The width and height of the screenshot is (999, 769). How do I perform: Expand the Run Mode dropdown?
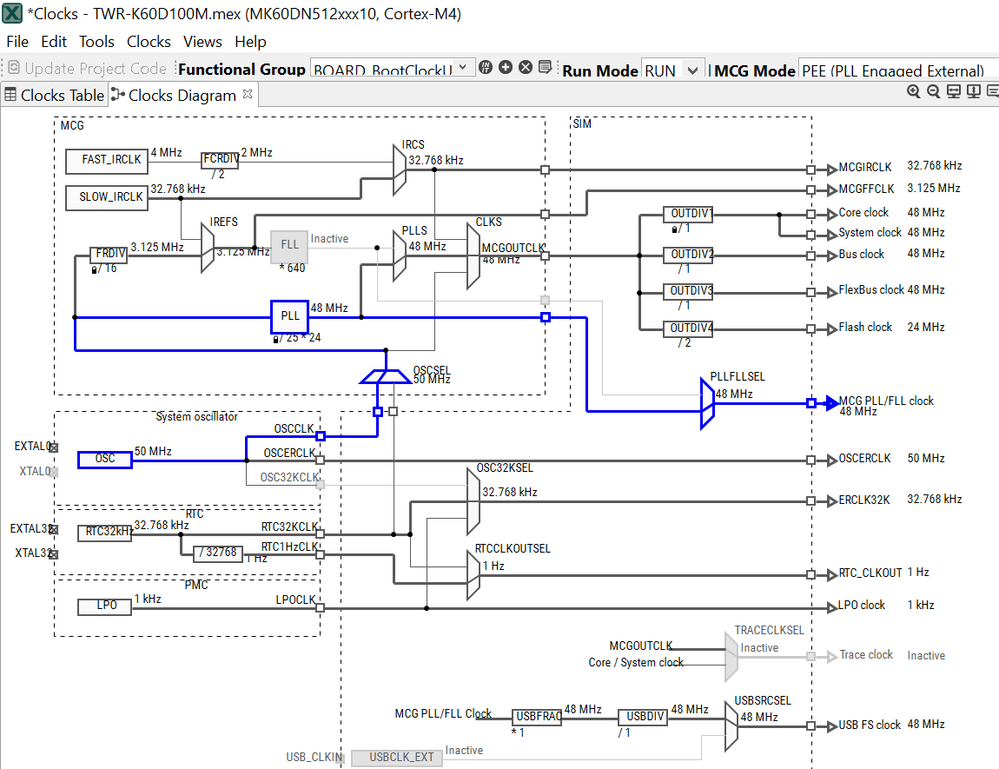point(673,69)
